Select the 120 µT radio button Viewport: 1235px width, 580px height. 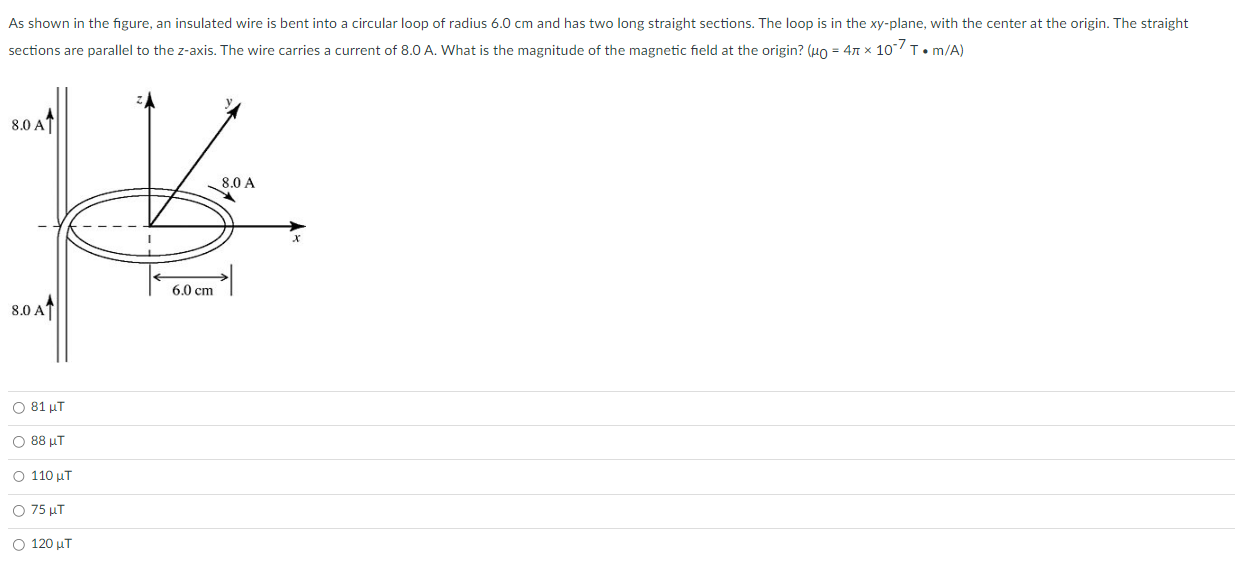(x=18, y=545)
